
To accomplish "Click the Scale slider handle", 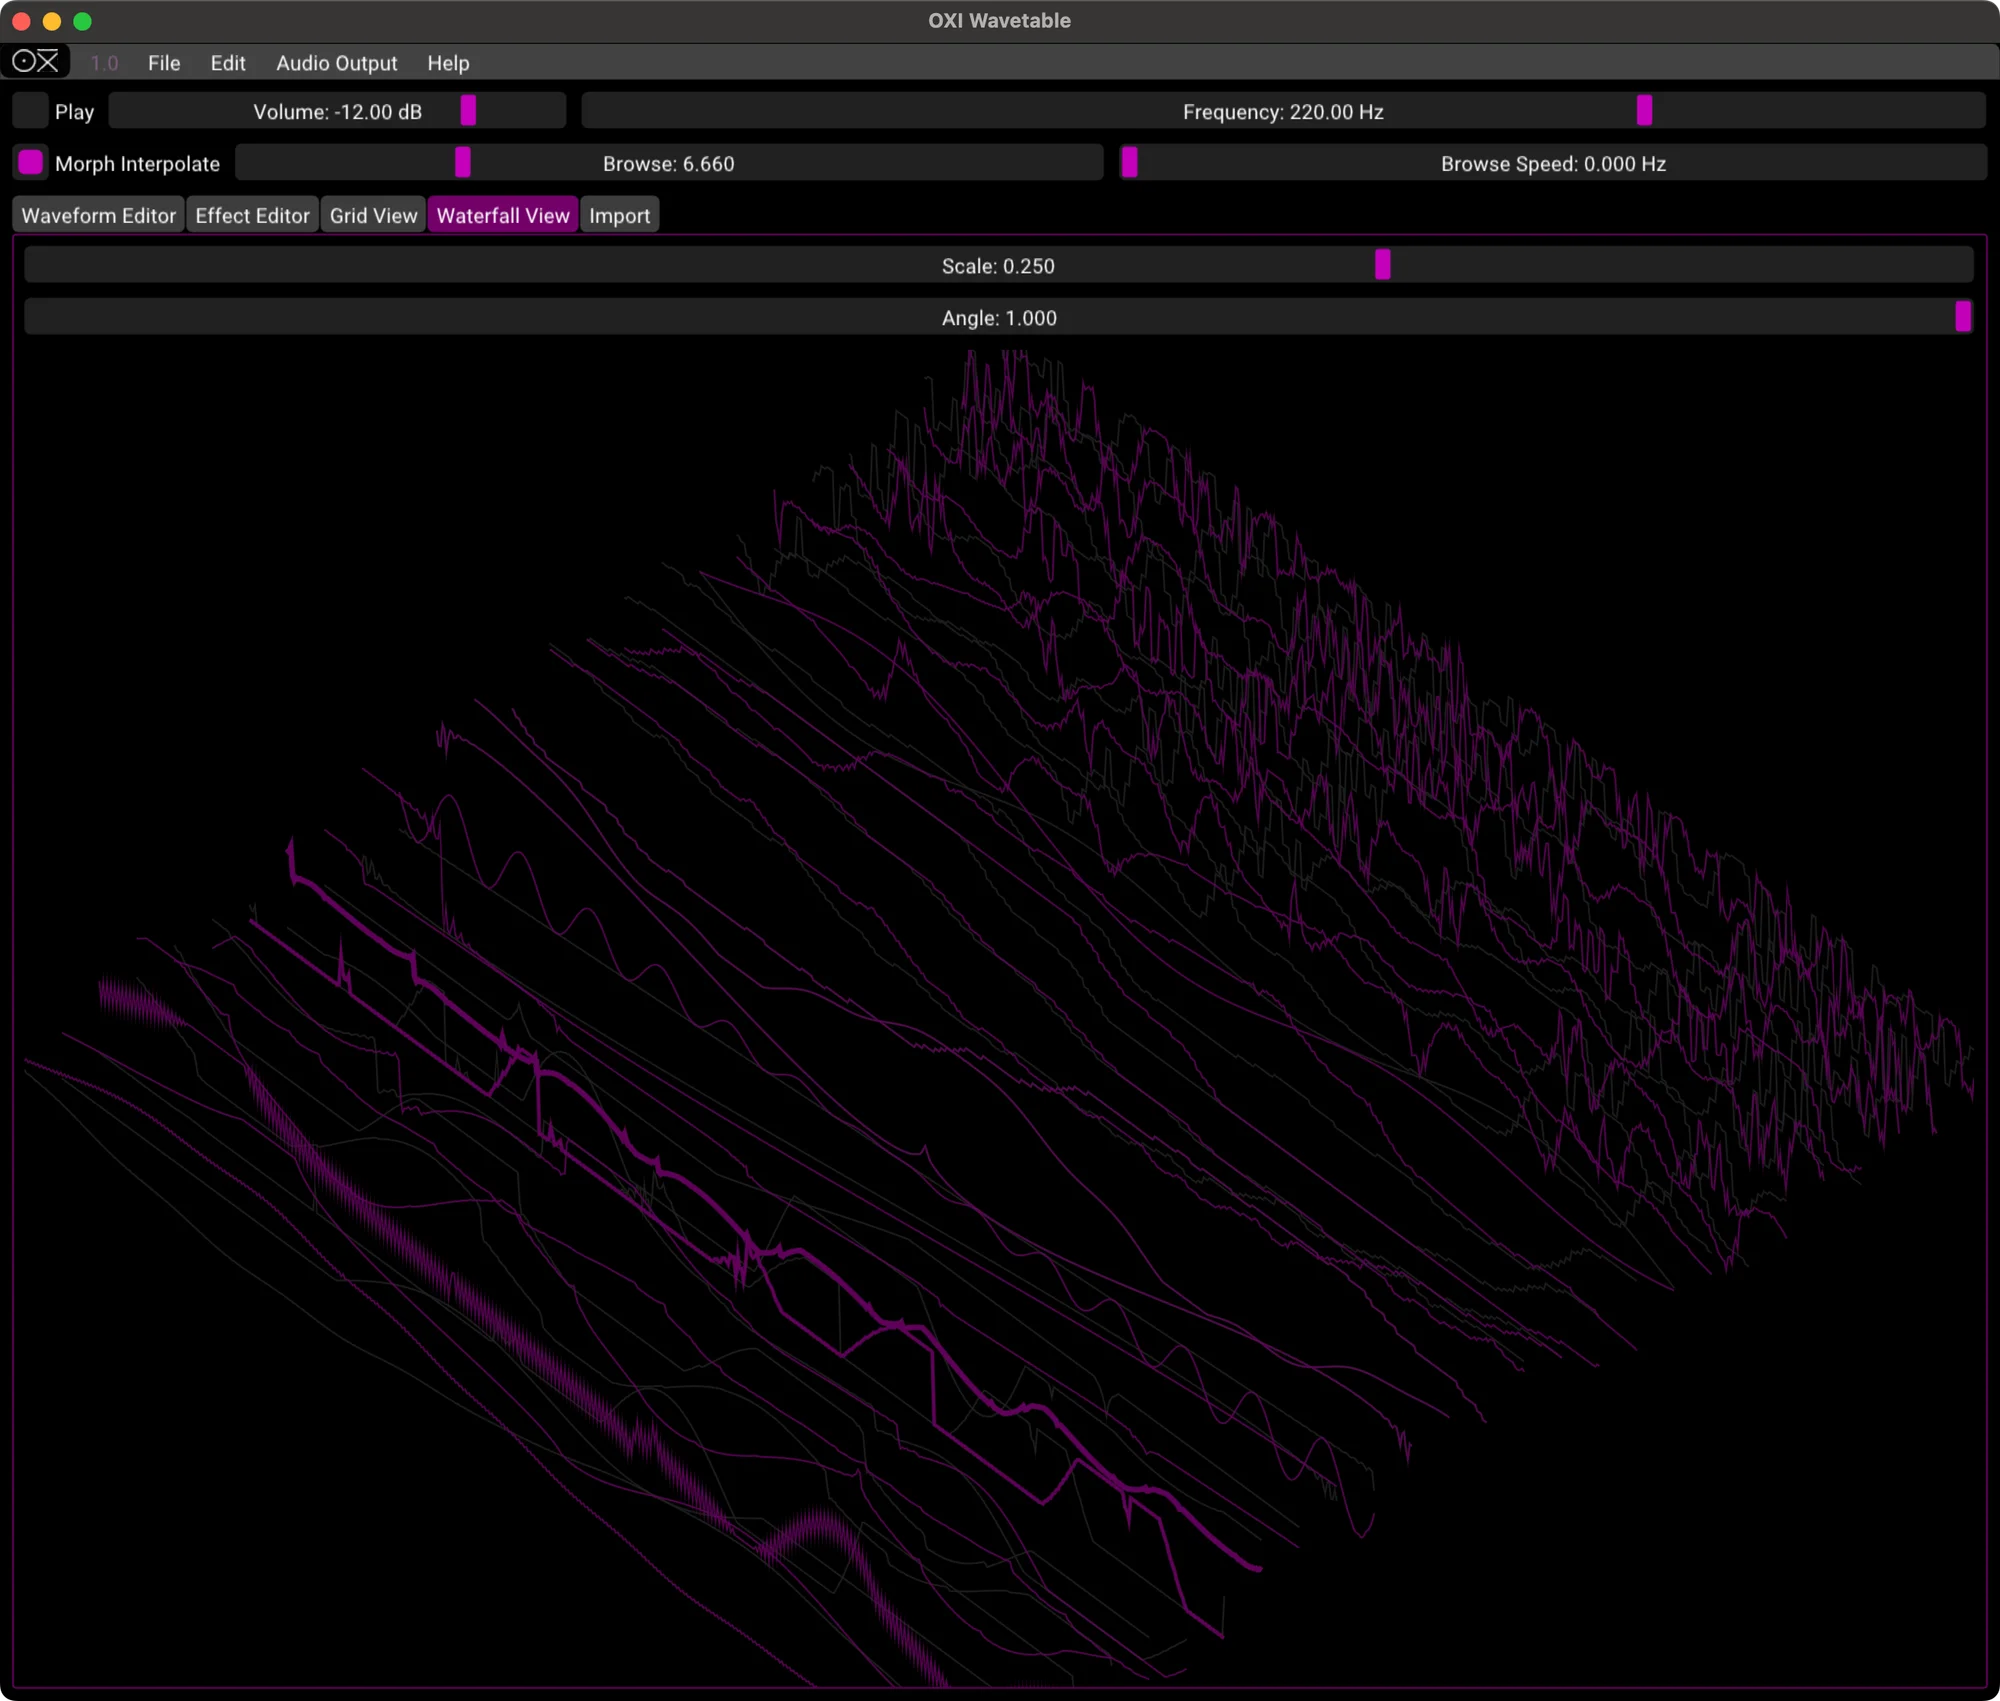I will (x=1382, y=265).
